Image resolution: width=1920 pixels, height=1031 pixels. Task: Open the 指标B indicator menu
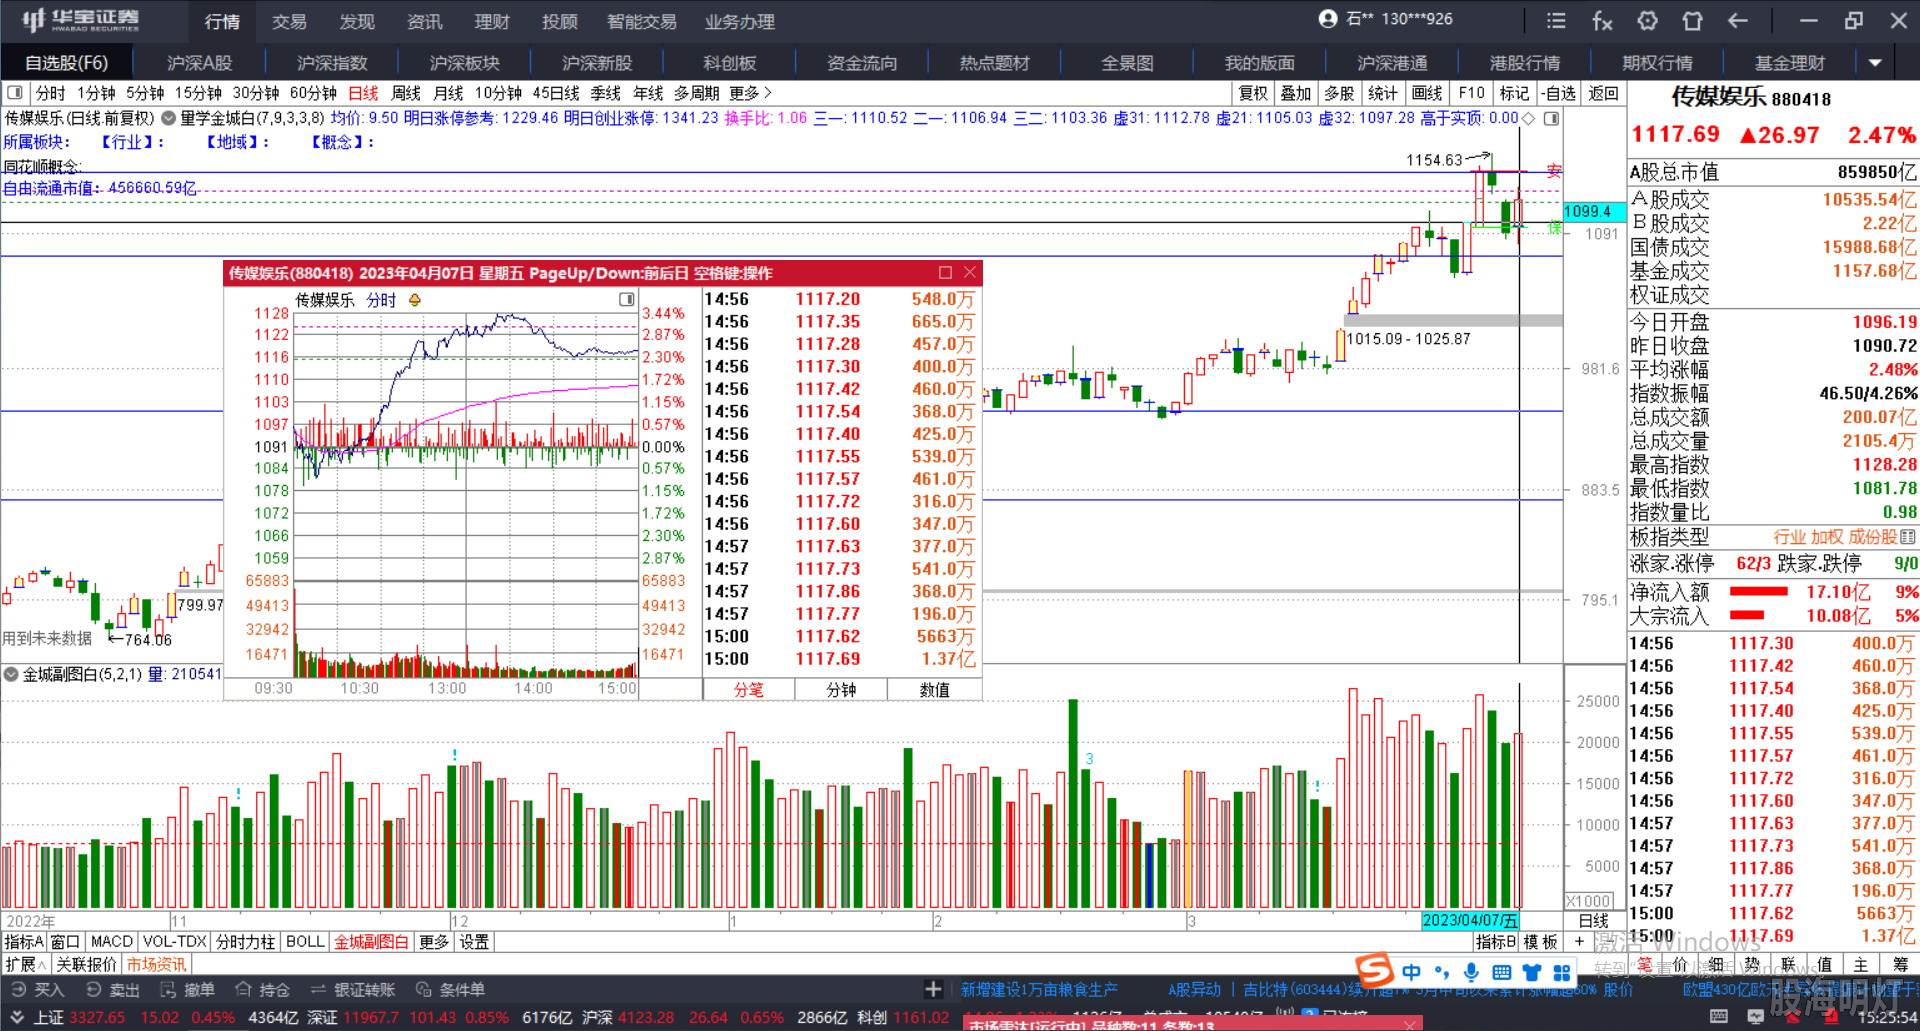click(x=1496, y=942)
